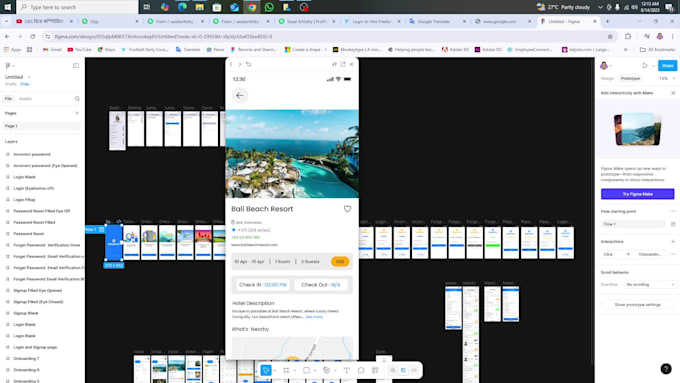
Task: Click the prototype preview back arrow
Action: [x=231, y=64]
